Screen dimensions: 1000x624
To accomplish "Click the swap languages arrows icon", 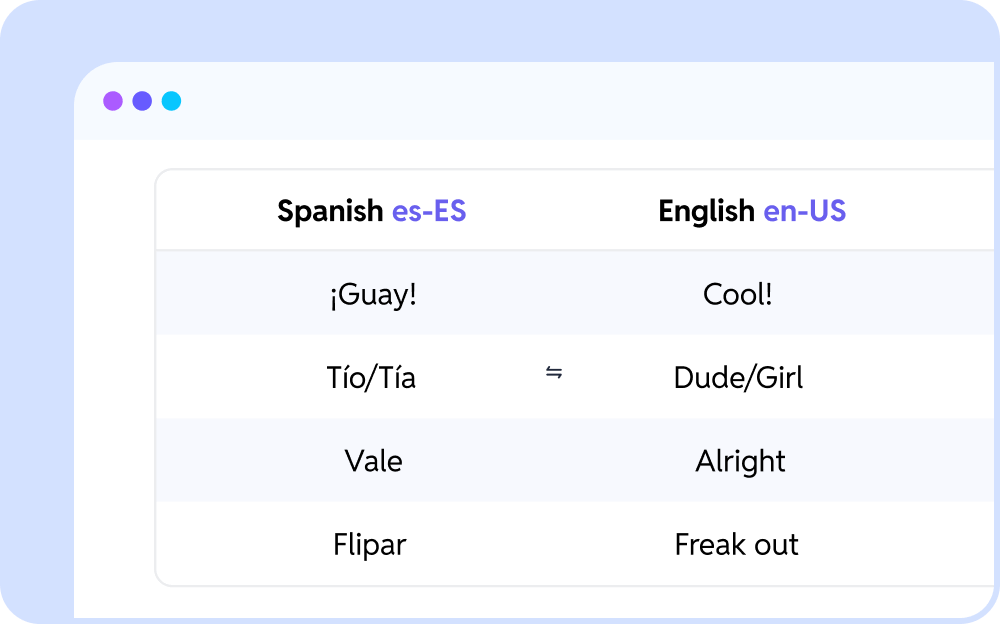I will pos(554,373).
